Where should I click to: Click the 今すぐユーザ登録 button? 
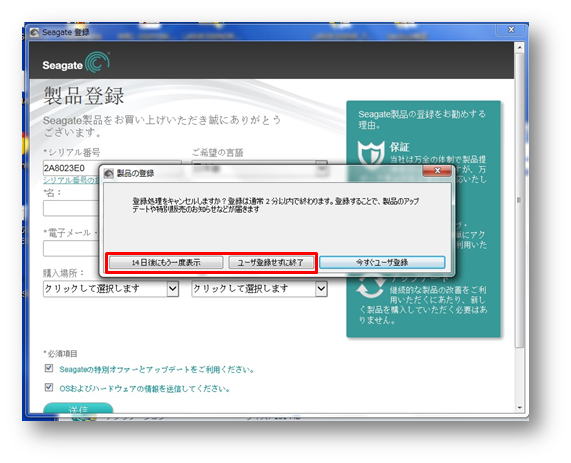[x=382, y=262]
